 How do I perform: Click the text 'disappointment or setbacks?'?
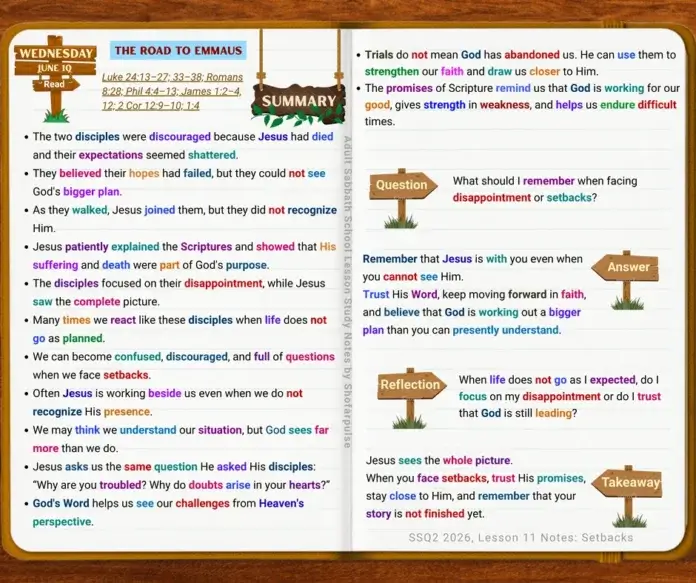click(525, 198)
